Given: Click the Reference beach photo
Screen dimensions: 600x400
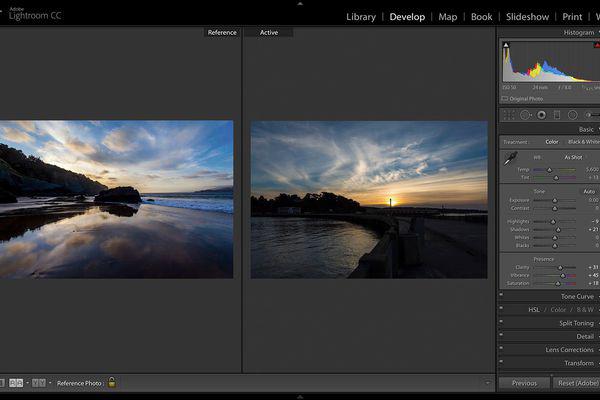Looking at the screenshot, I should [x=116, y=199].
